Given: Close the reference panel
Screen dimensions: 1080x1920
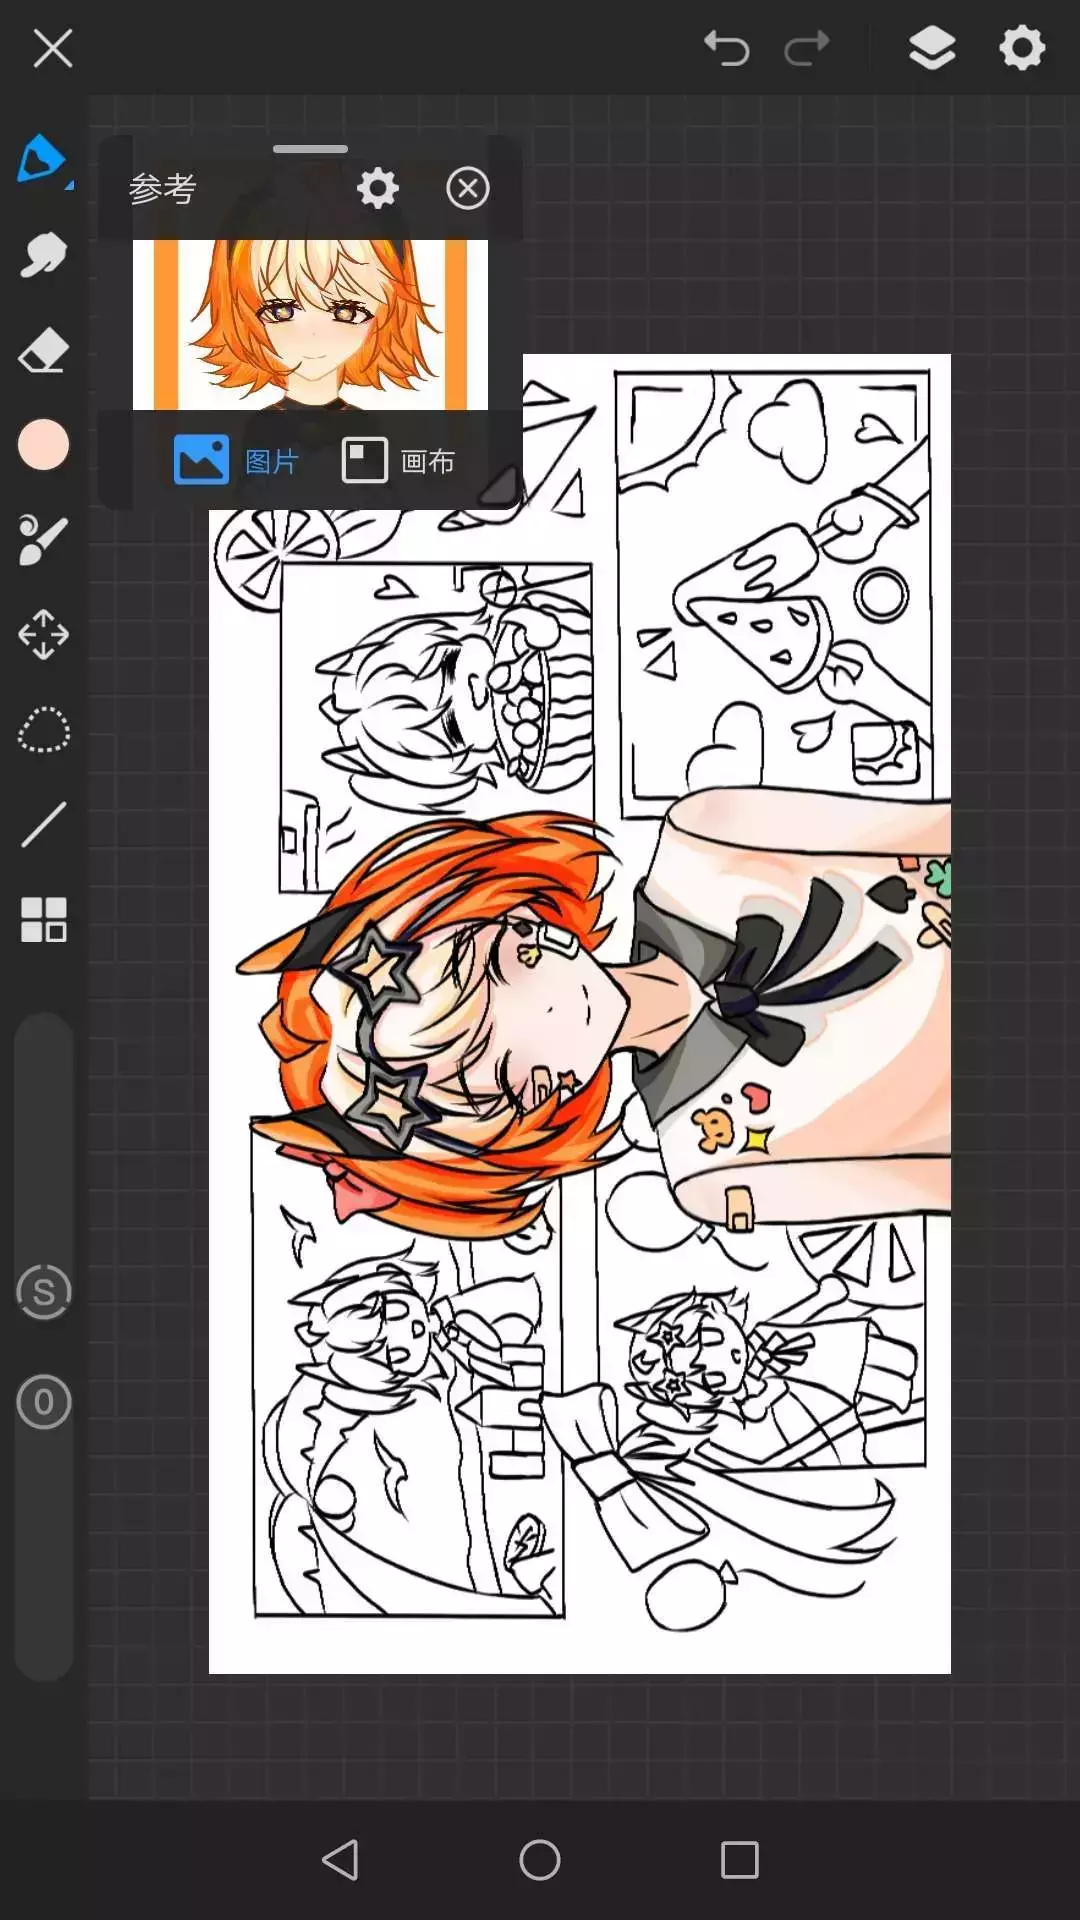Looking at the screenshot, I should (467, 188).
